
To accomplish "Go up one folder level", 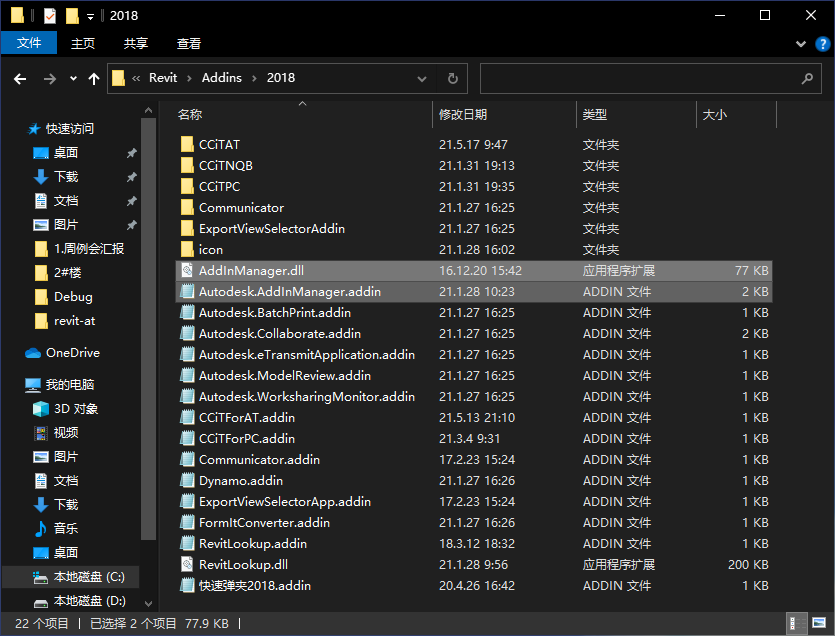I will 94,79.
